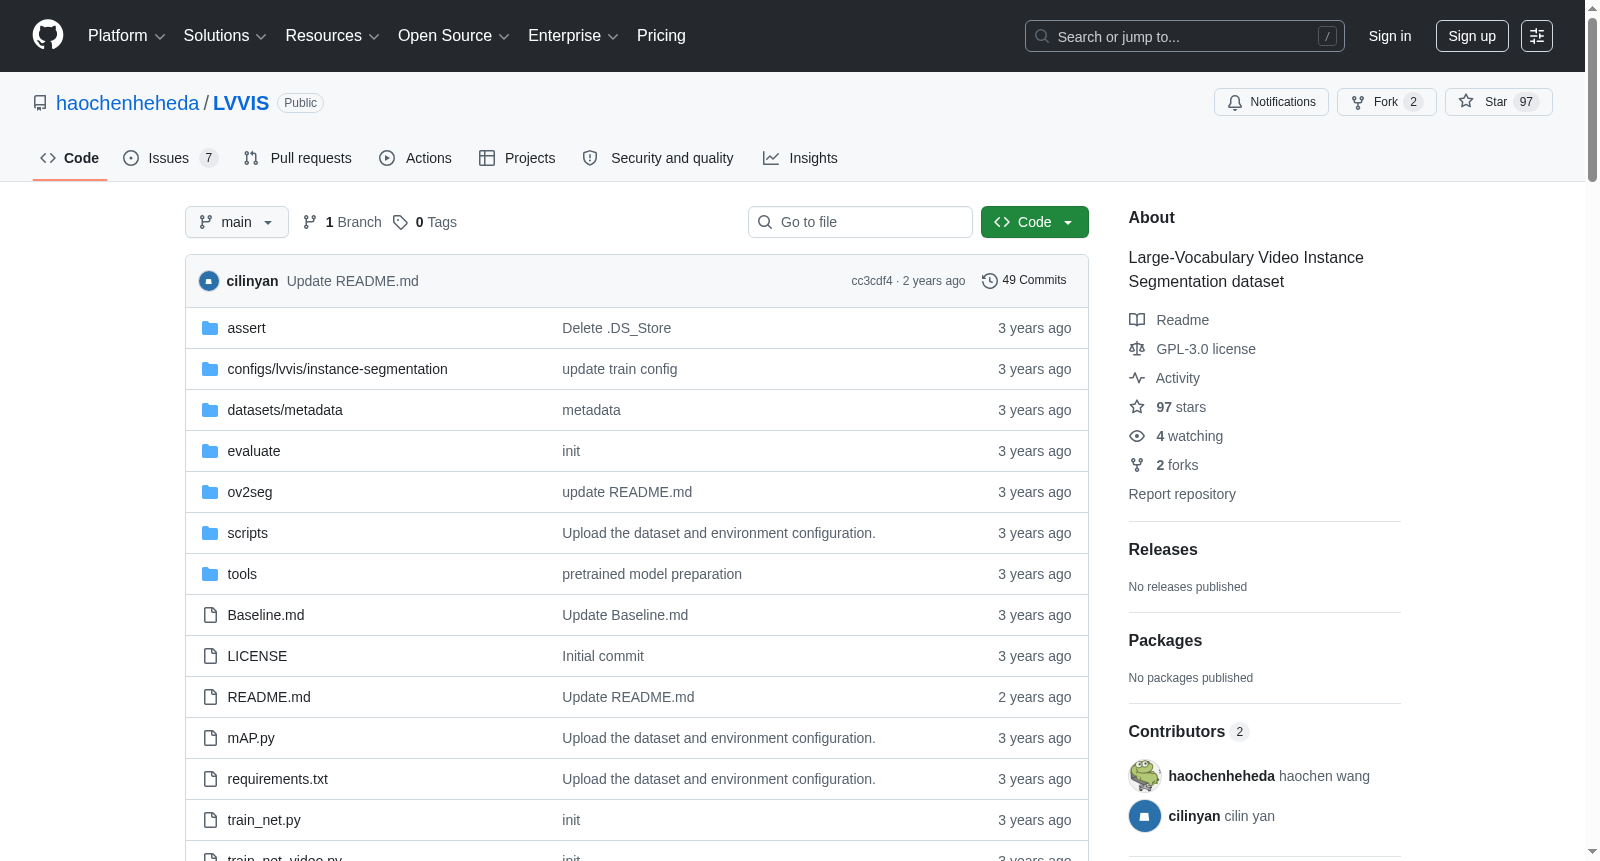This screenshot has width=1600, height=861.
Task: Click the file icon for mAP.py
Action: click(x=210, y=738)
